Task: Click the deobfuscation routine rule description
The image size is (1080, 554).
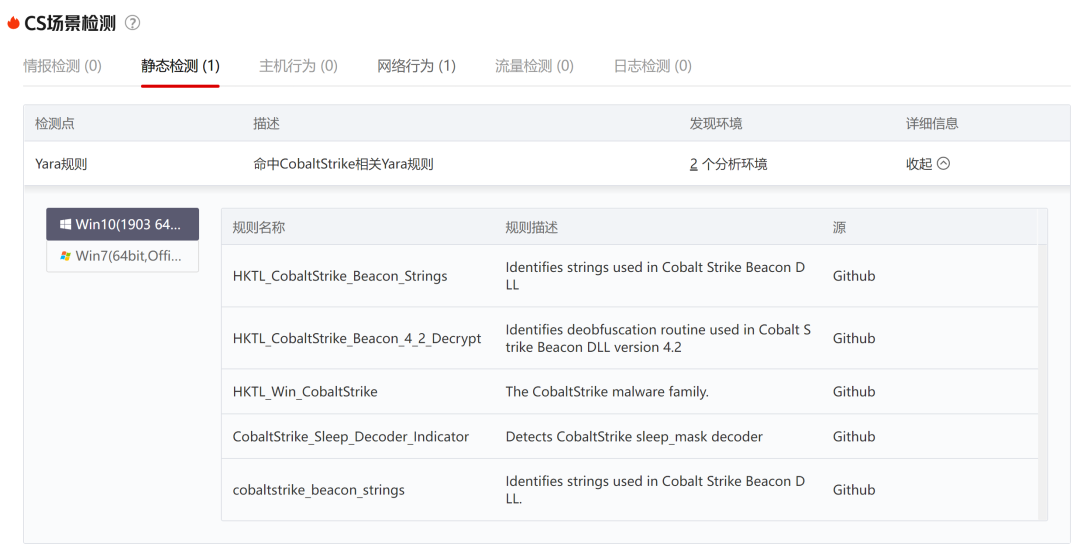Action: tap(658, 338)
